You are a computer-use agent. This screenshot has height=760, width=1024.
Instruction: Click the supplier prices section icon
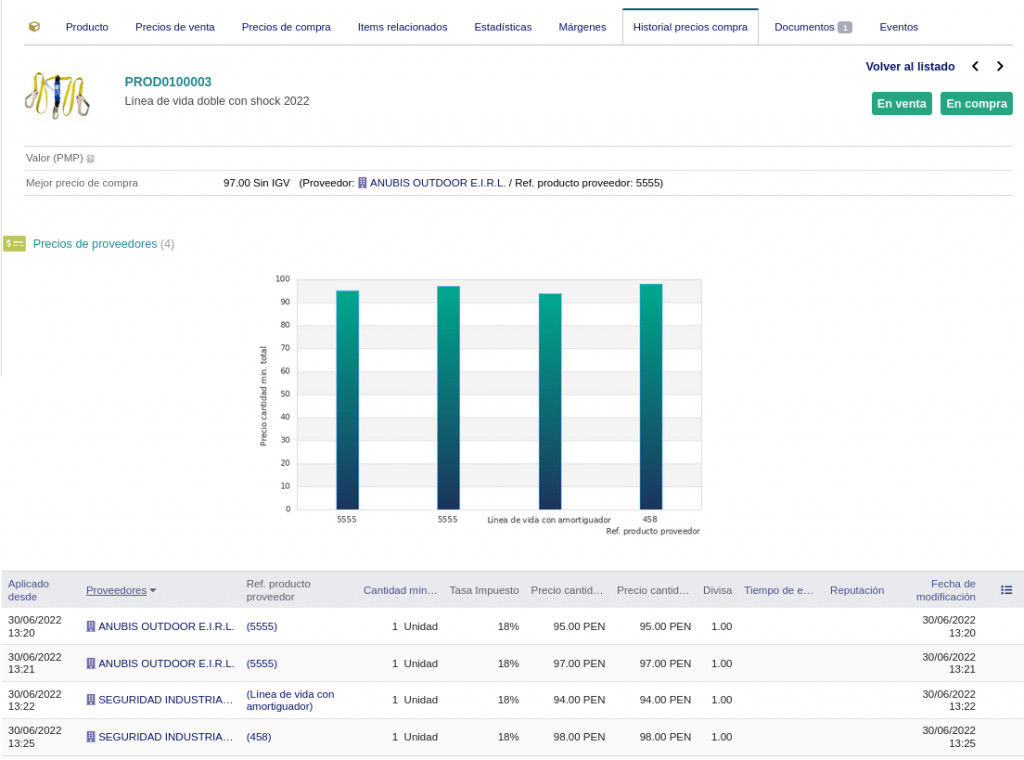pyautogui.click(x=14, y=244)
